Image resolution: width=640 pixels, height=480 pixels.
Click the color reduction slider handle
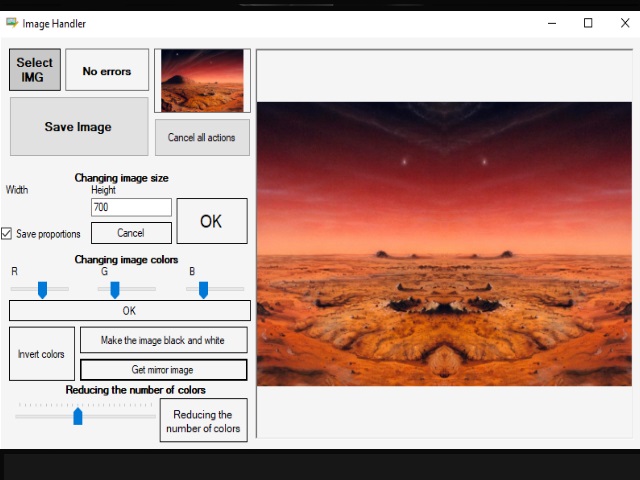[x=78, y=416]
